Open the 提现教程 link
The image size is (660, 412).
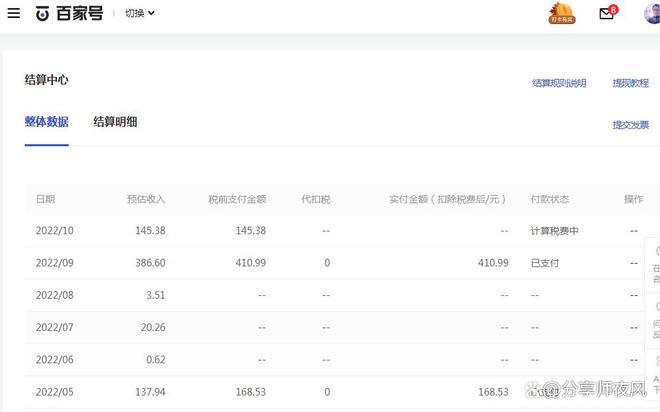pos(630,83)
